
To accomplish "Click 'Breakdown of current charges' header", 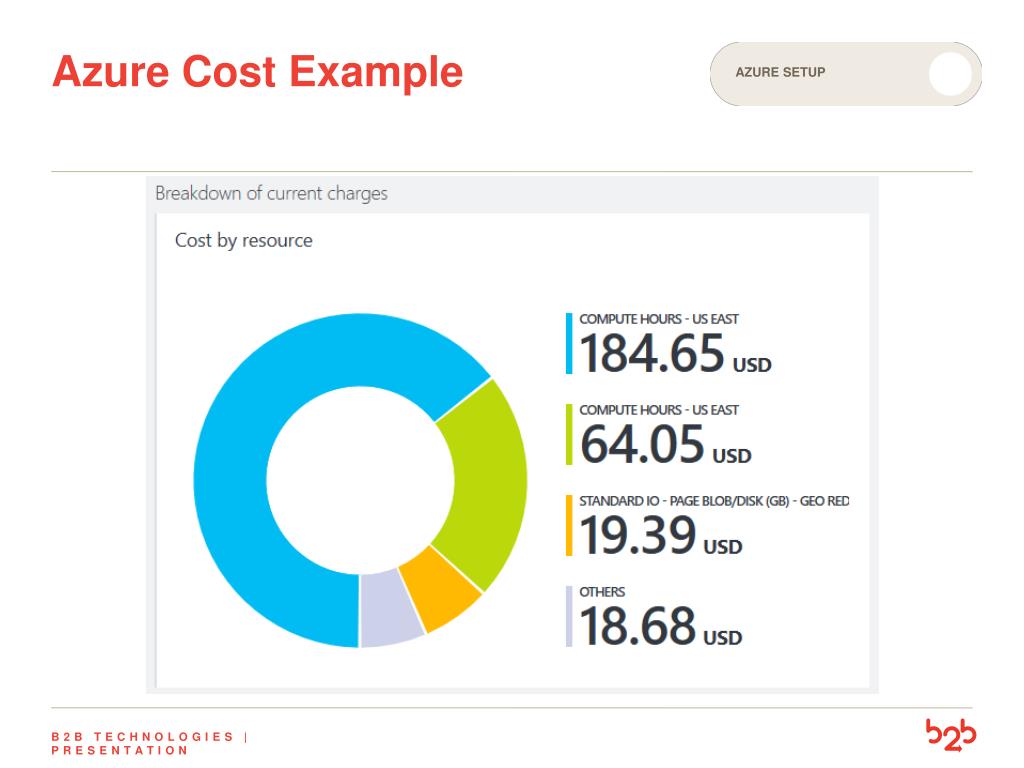I will (x=271, y=193).
